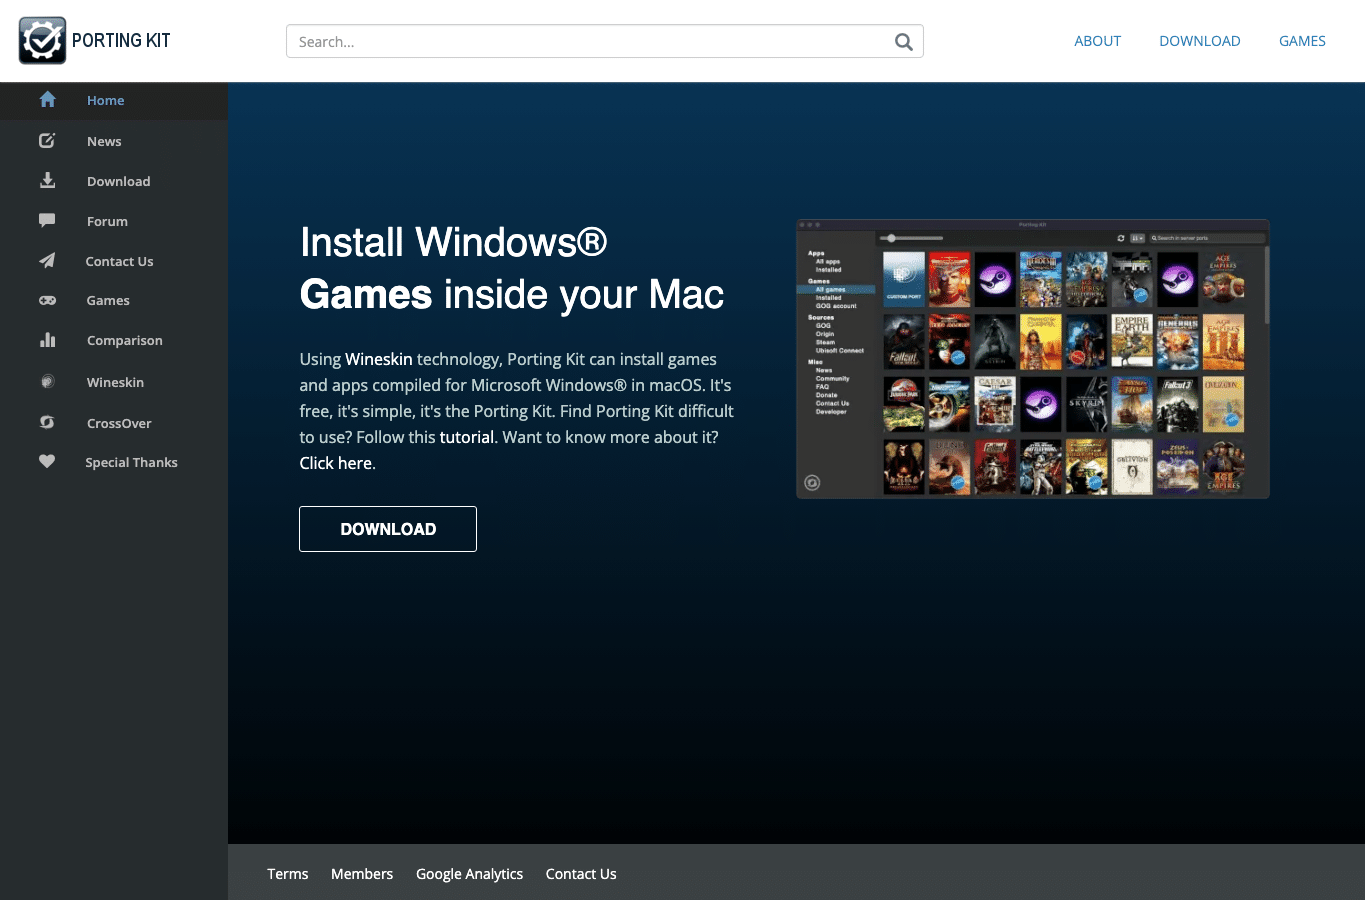Focus the Search input field
The image size is (1365, 900).
(x=604, y=41)
